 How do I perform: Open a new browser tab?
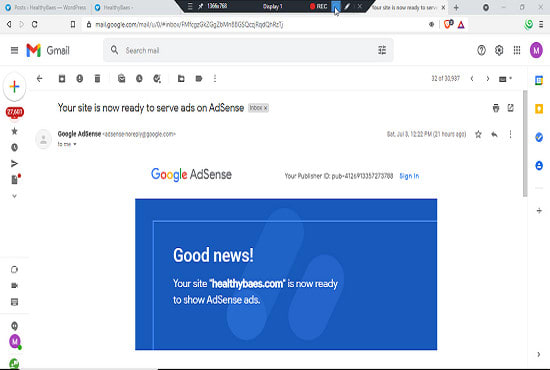pyautogui.click(x=456, y=7)
